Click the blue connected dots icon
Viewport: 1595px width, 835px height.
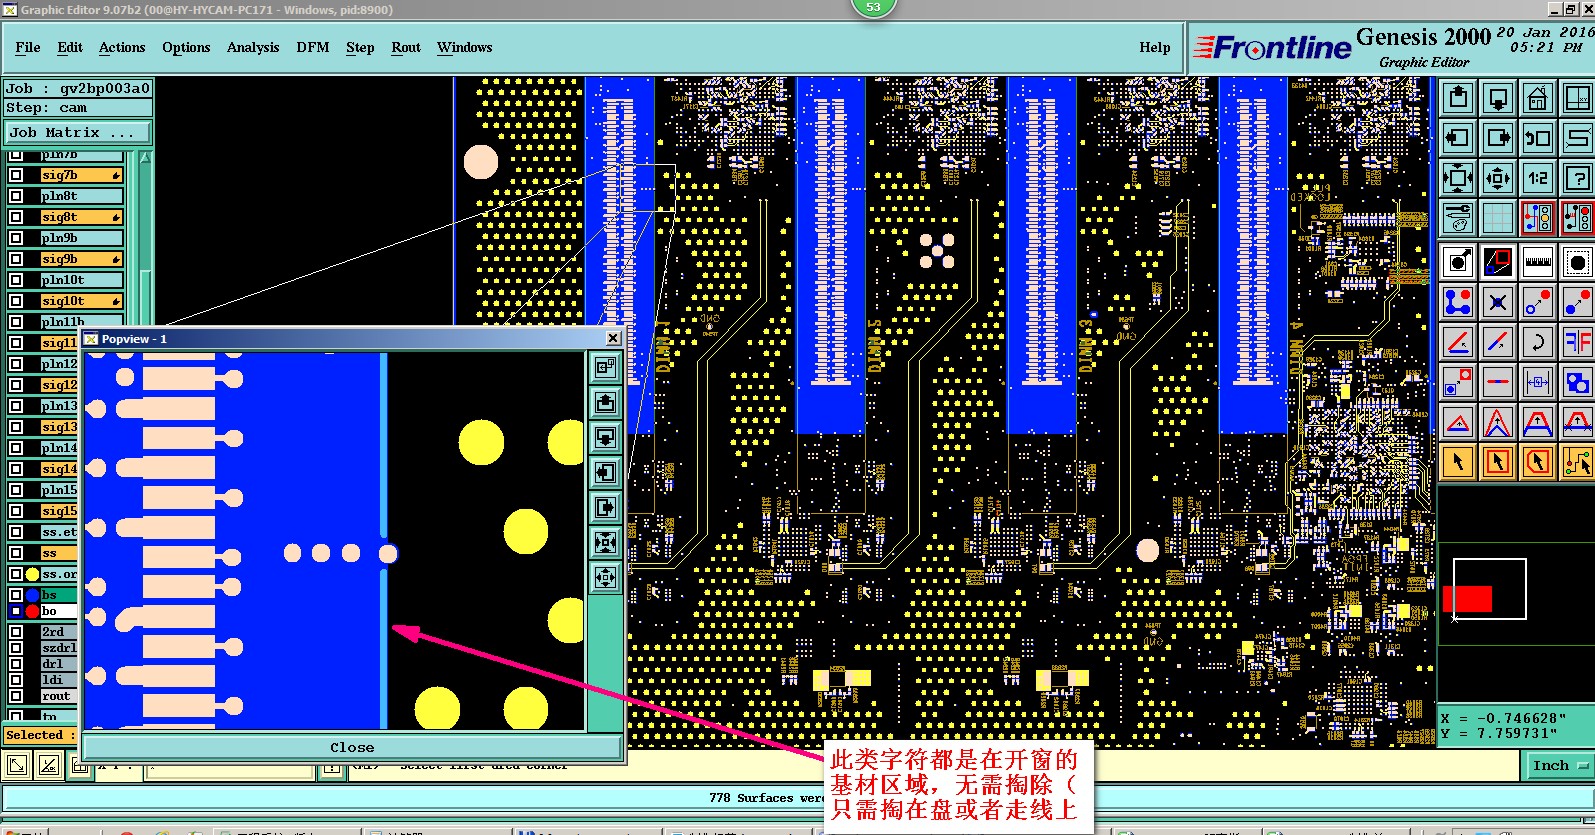(x=1458, y=302)
